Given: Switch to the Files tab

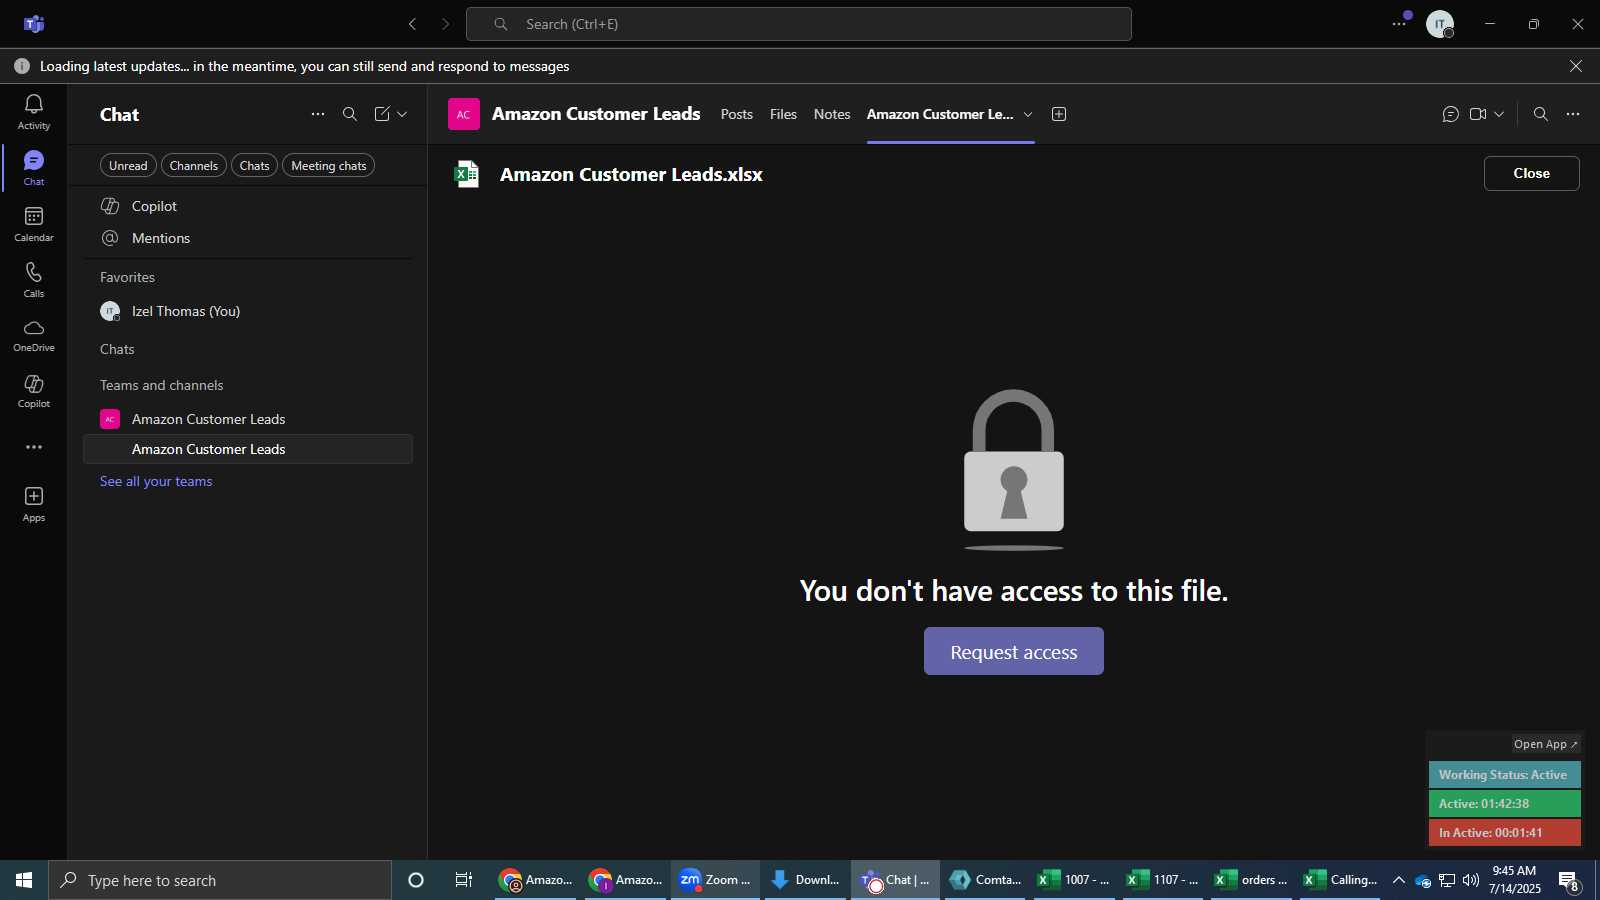Looking at the screenshot, I should coord(783,114).
